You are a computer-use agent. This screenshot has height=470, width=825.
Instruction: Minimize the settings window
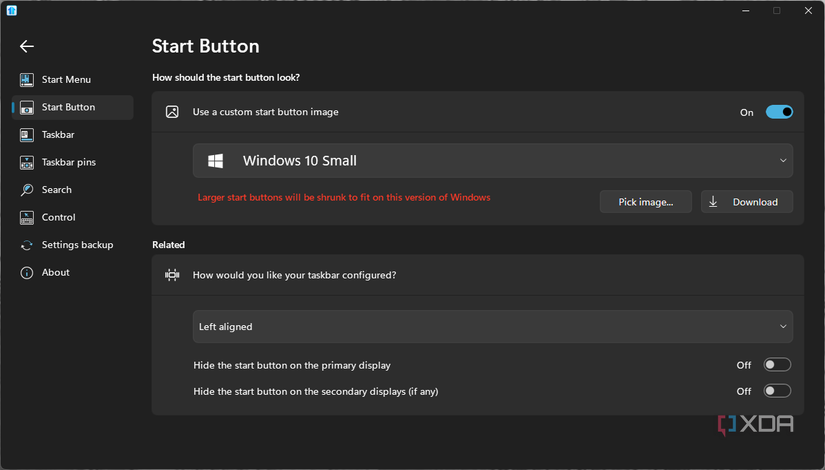(x=746, y=11)
